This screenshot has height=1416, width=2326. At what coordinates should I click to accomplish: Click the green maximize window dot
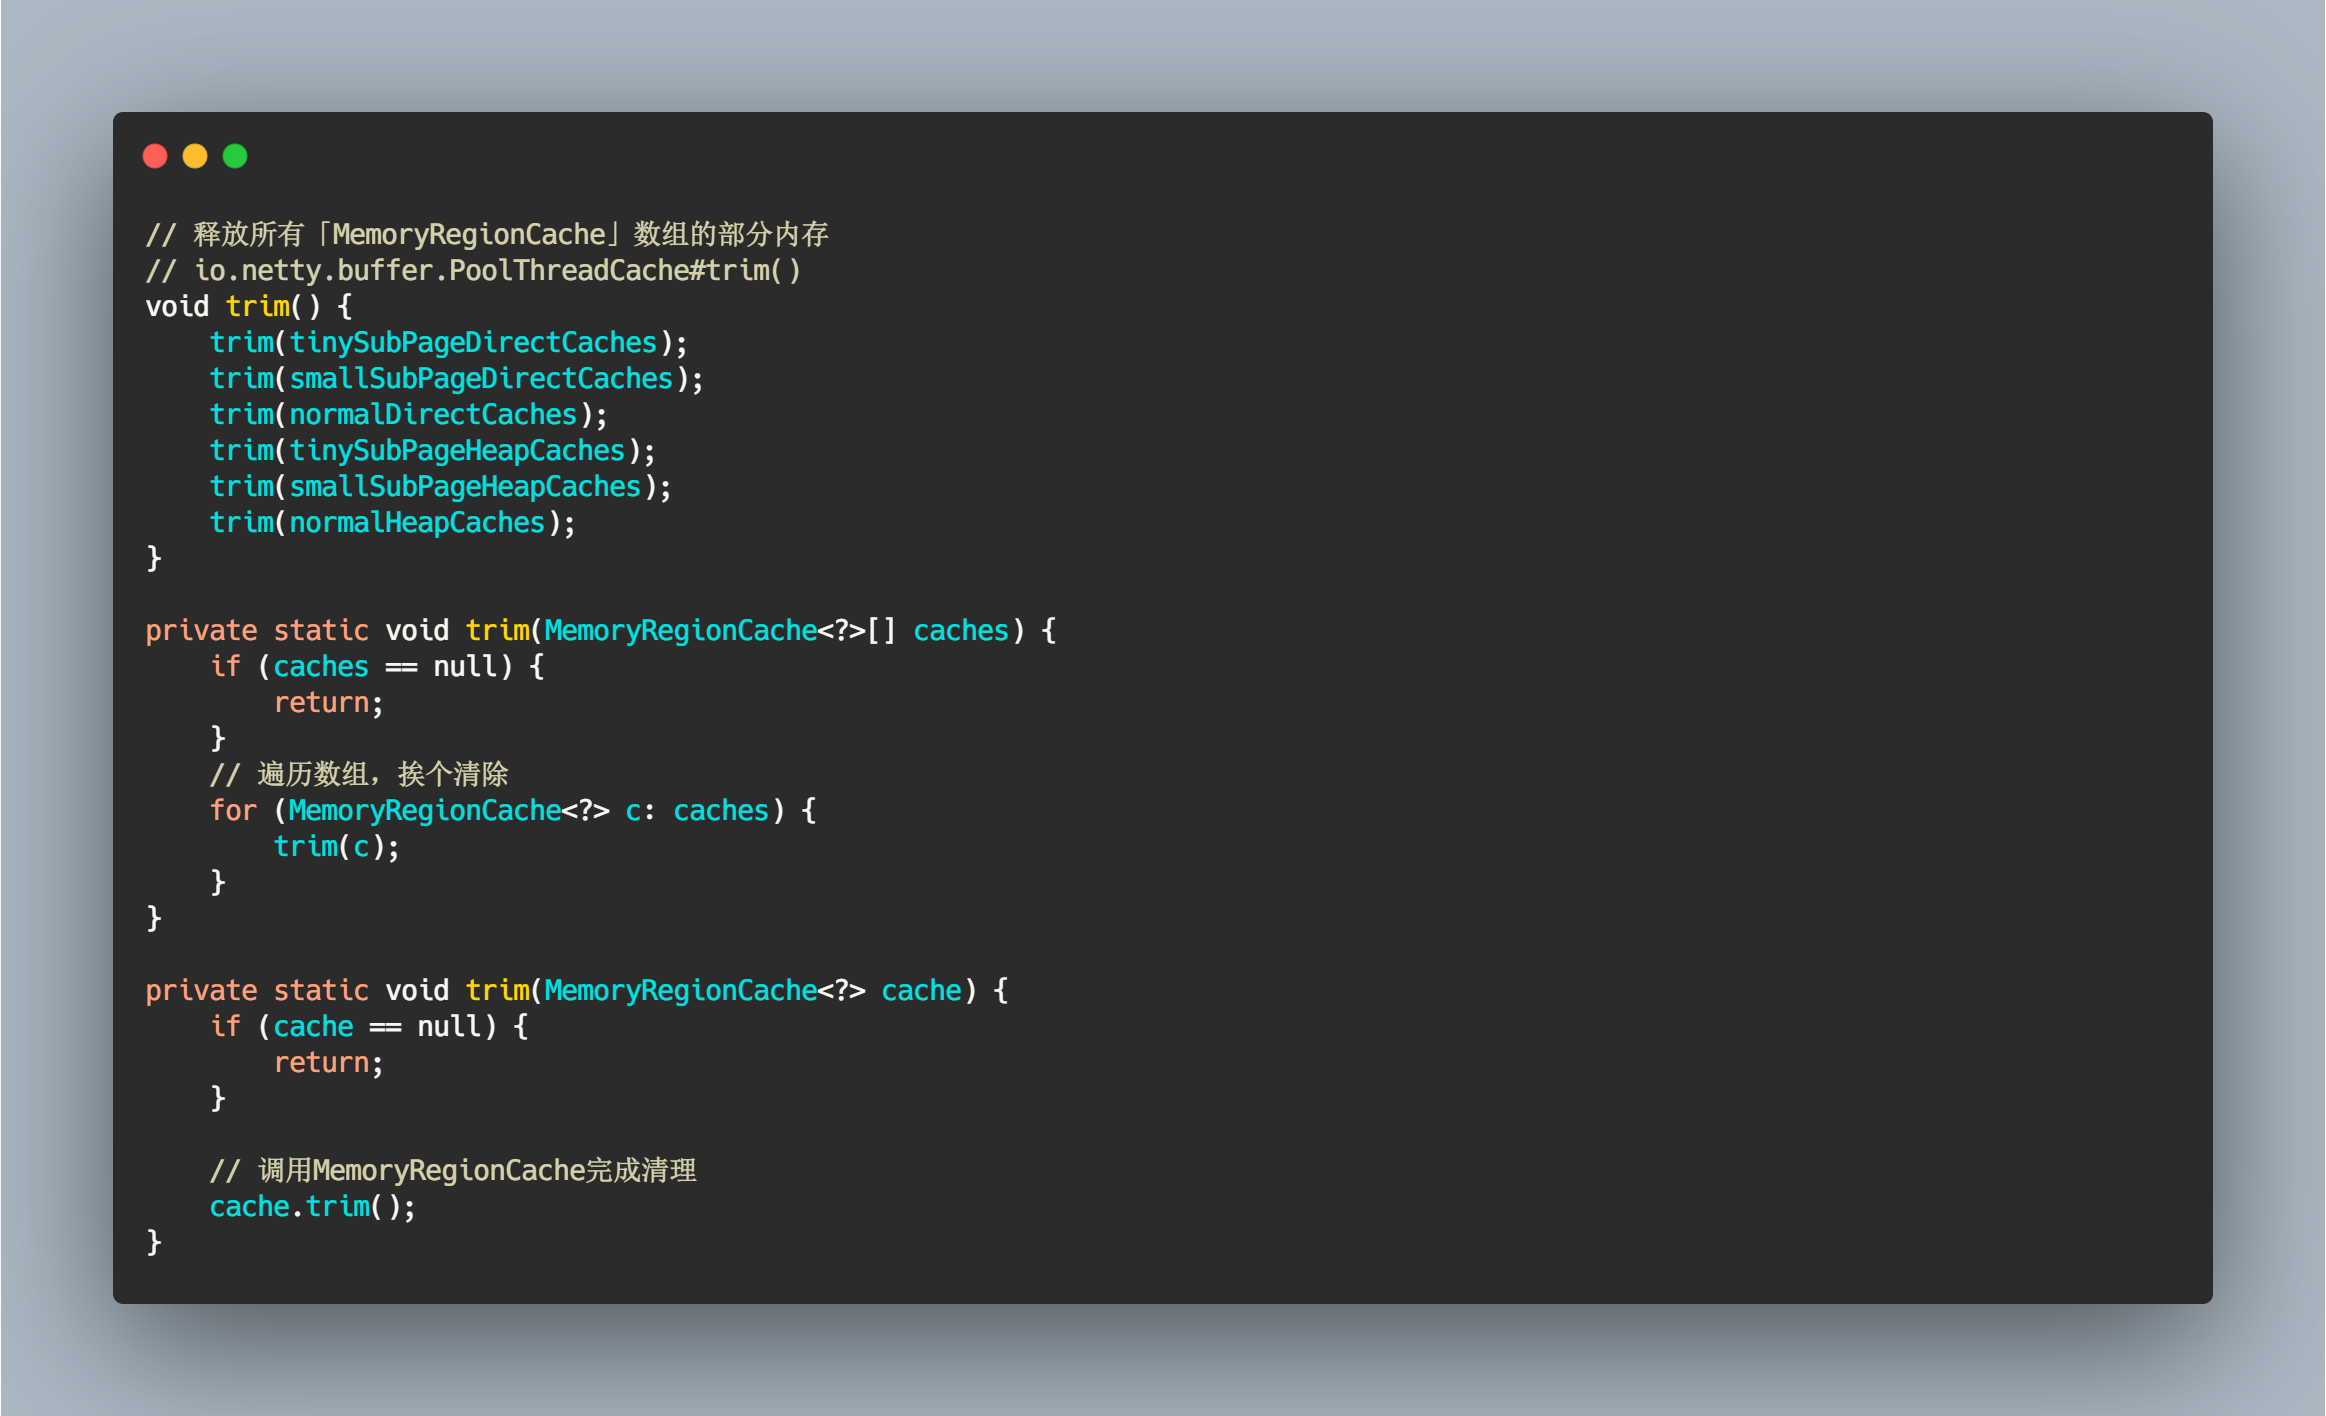(x=235, y=156)
